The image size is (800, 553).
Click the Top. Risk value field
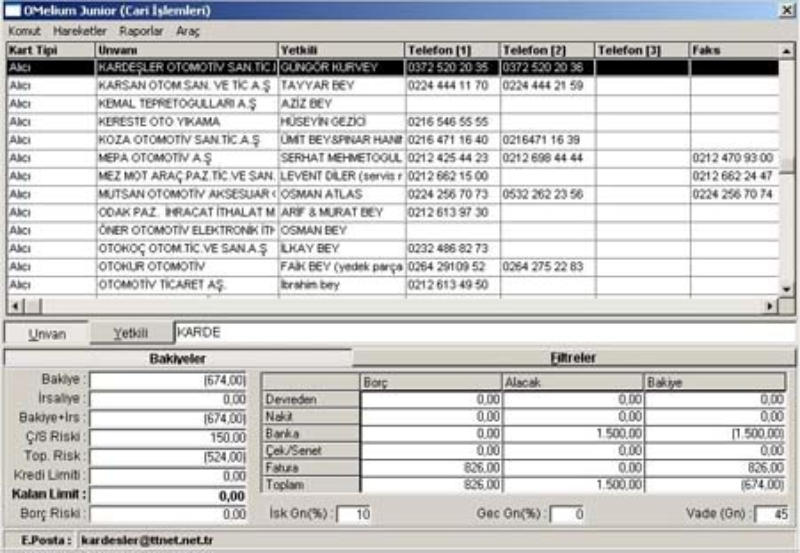168,457
